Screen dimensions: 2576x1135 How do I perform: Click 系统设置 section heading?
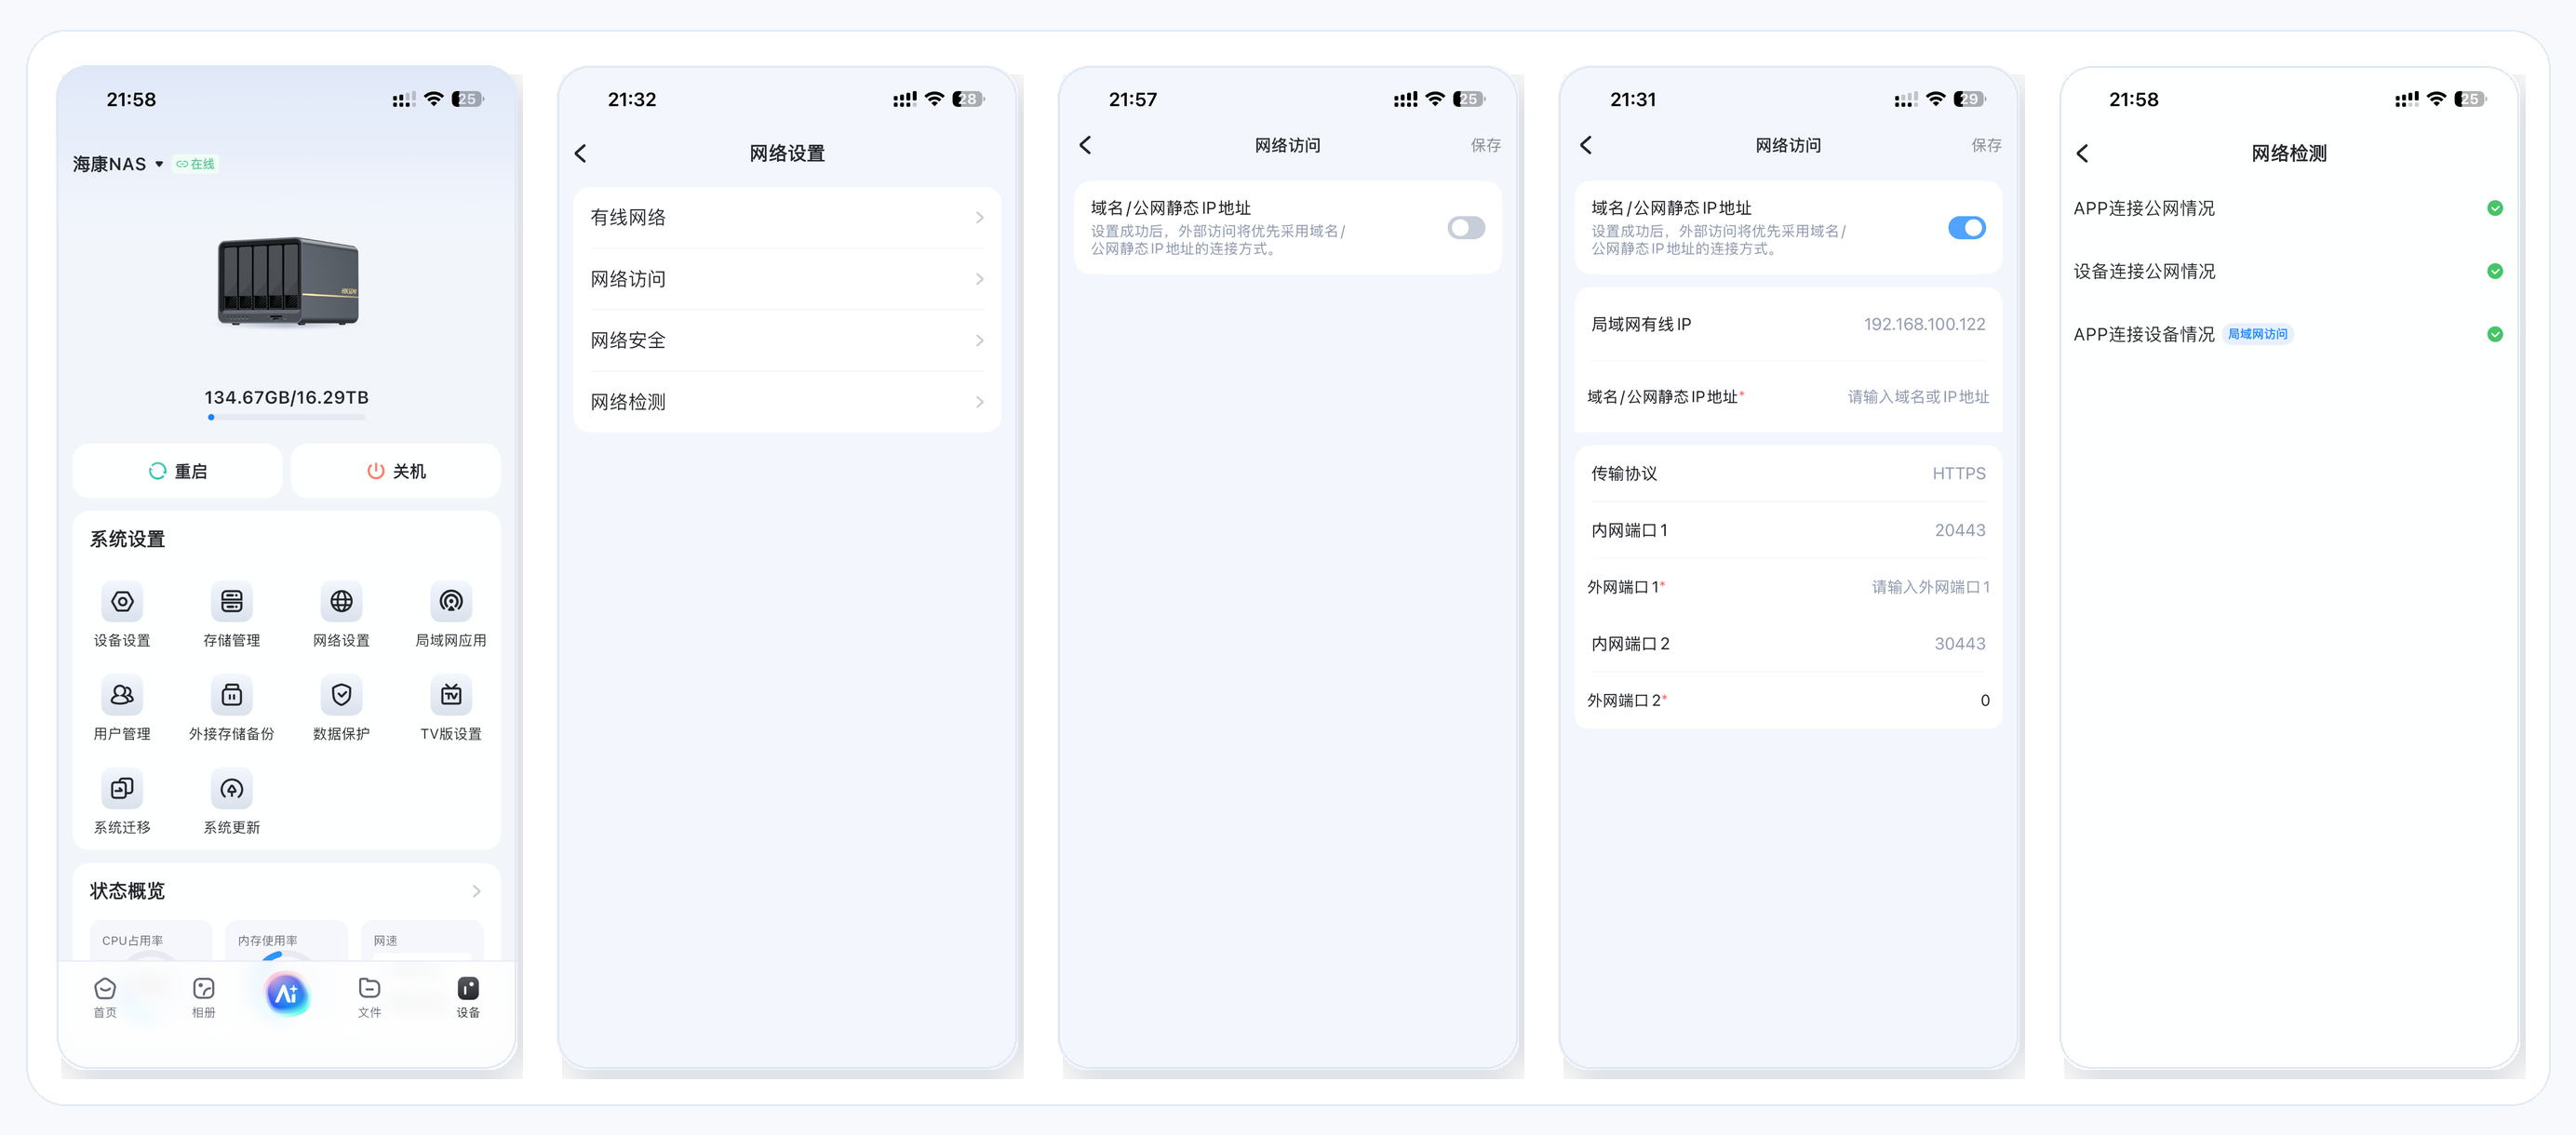pyautogui.click(x=128, y=539)
